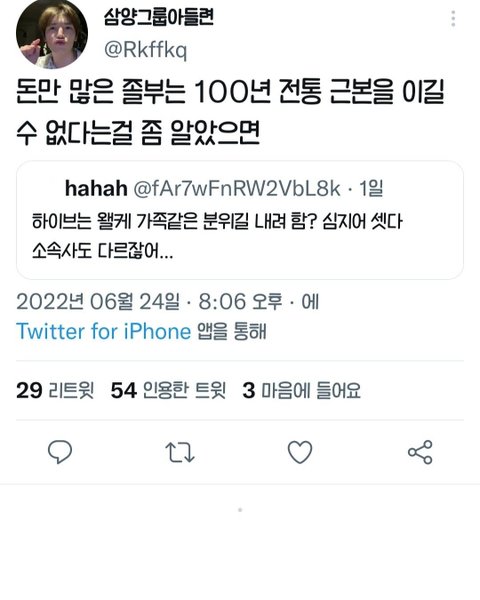Image resolution: width=480 pixels, height=600 pixels.
Task: View the 54 인용한 트윗 list
Action: pos(168,391)
